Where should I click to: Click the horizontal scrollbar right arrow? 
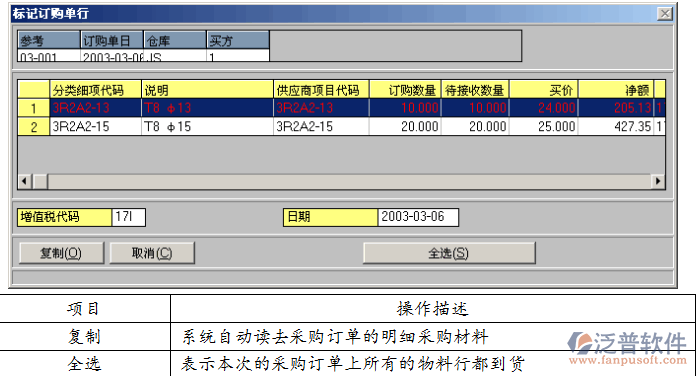pyautogui.click(x=658, y=181)
